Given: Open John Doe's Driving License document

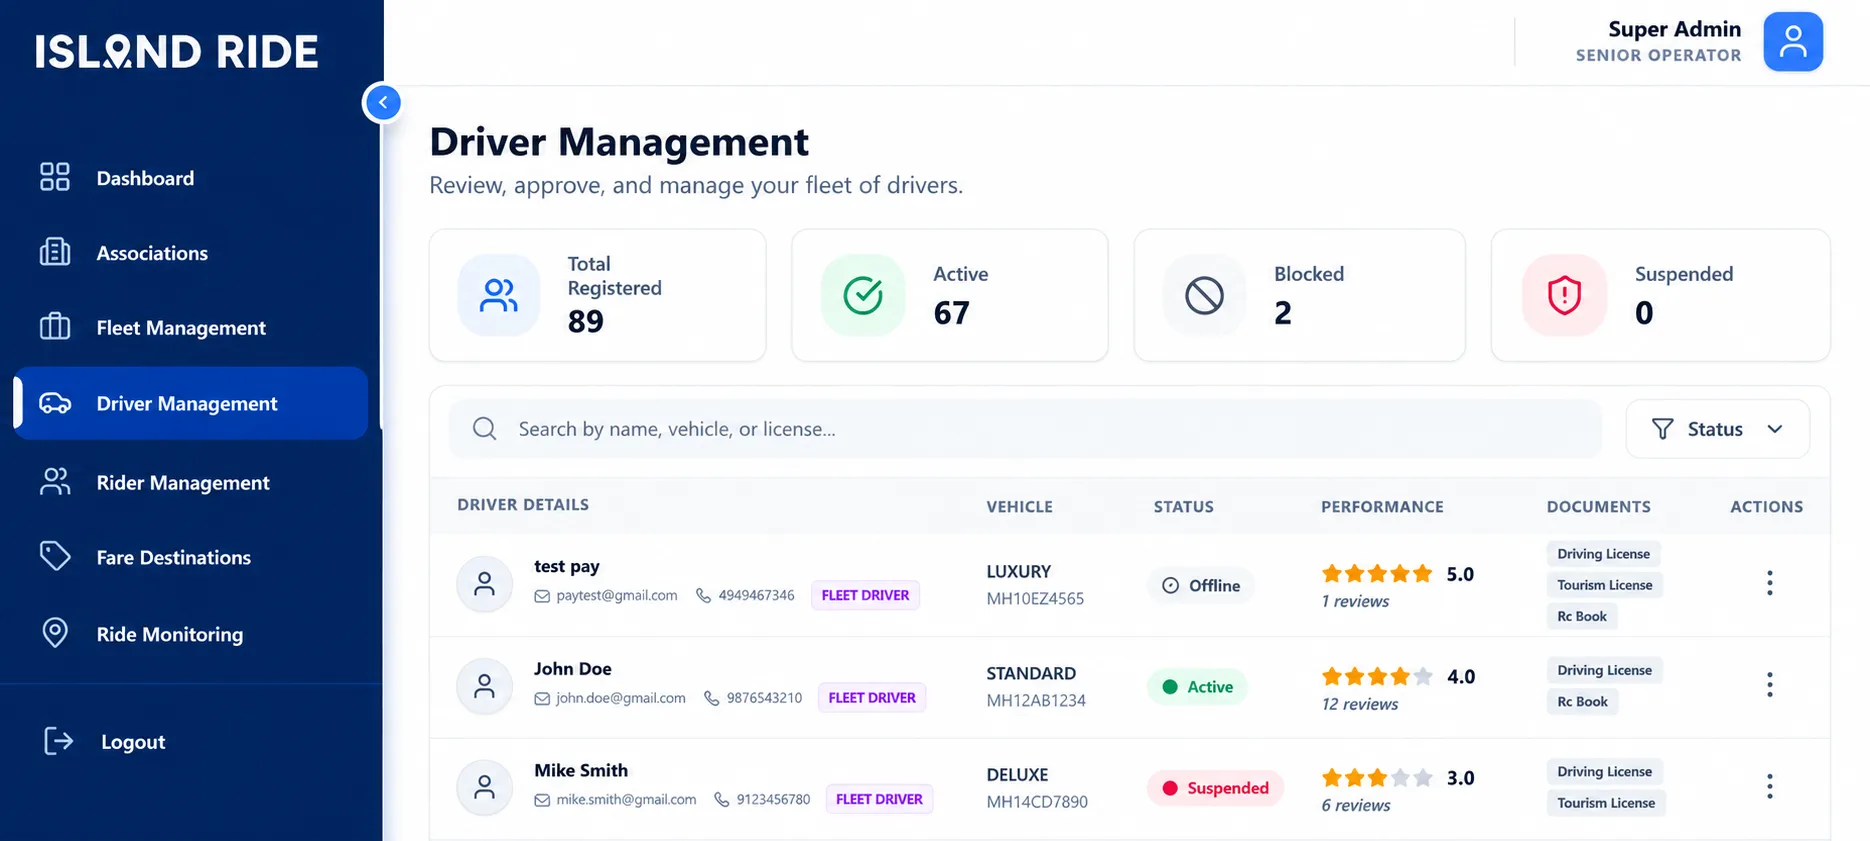Looking at the screenshot, I should [1604, 670].
